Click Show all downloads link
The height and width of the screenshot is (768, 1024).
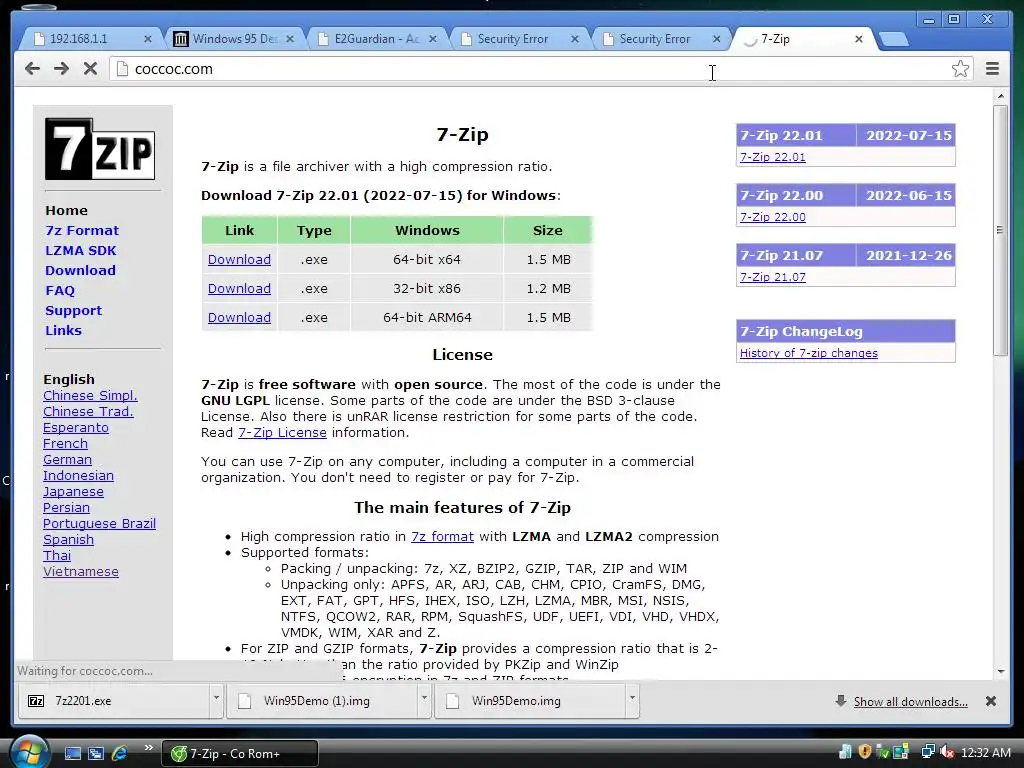[910, 701]
